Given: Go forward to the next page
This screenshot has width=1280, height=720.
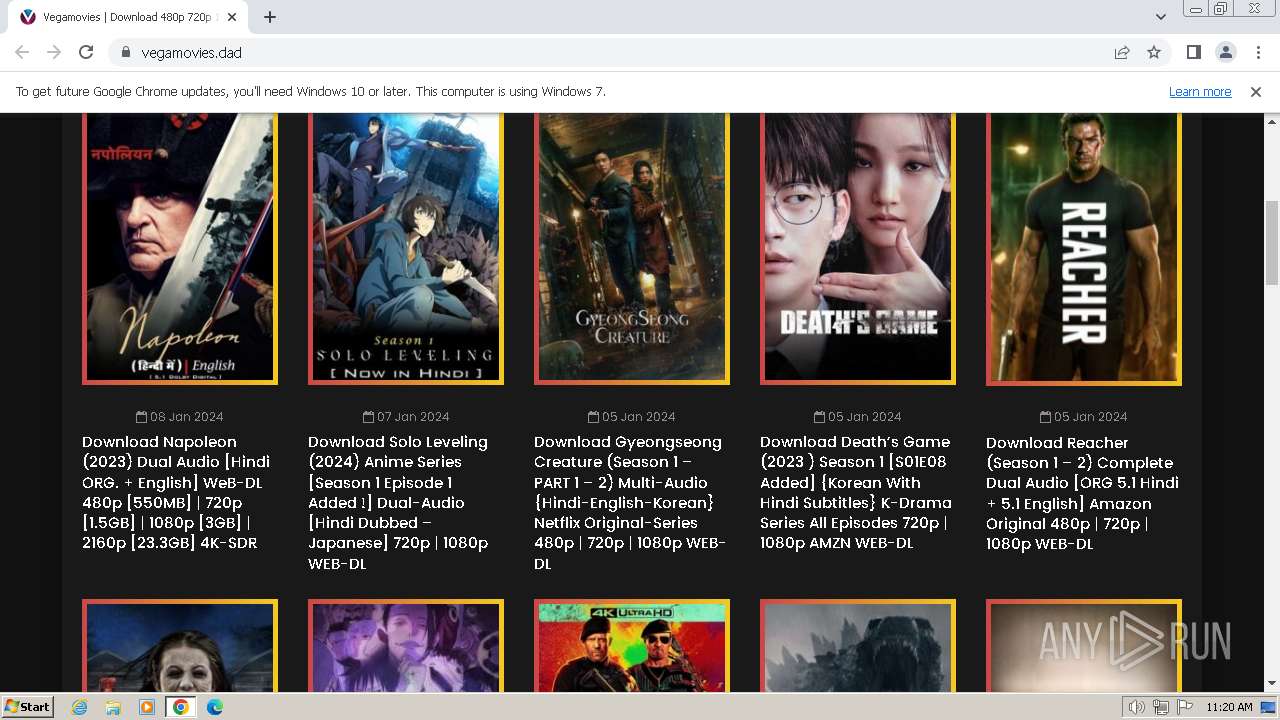Looking at the screenshot, I should [54, 52].
